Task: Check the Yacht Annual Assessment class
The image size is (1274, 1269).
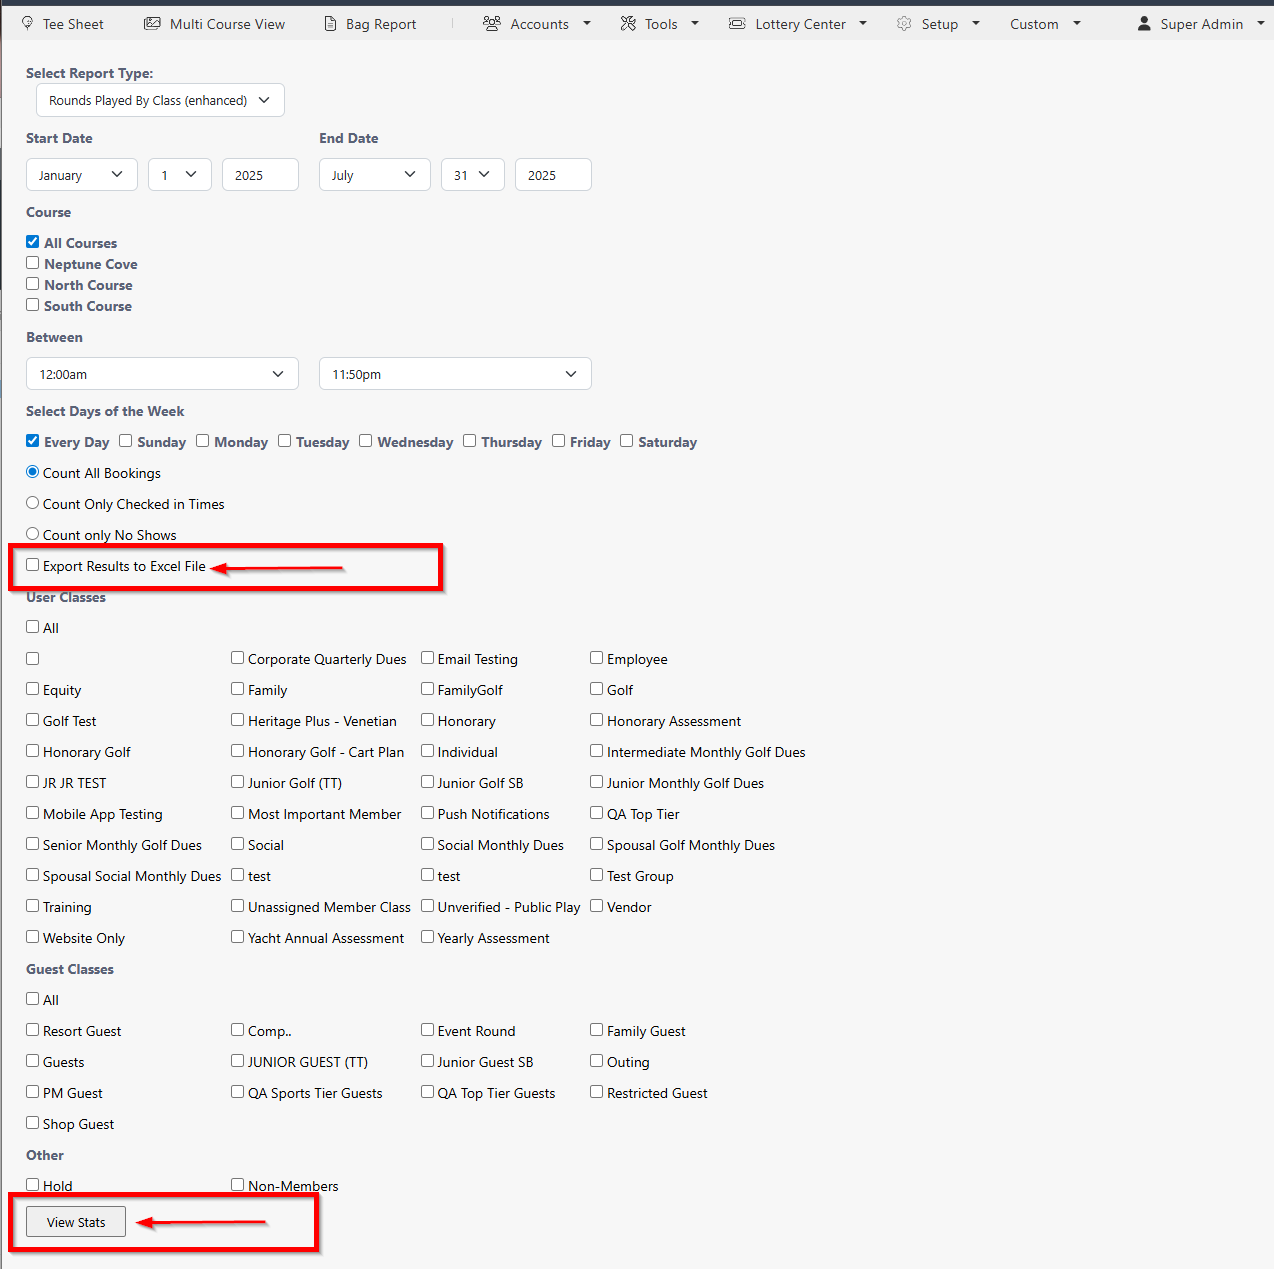Action: point(238,937)
